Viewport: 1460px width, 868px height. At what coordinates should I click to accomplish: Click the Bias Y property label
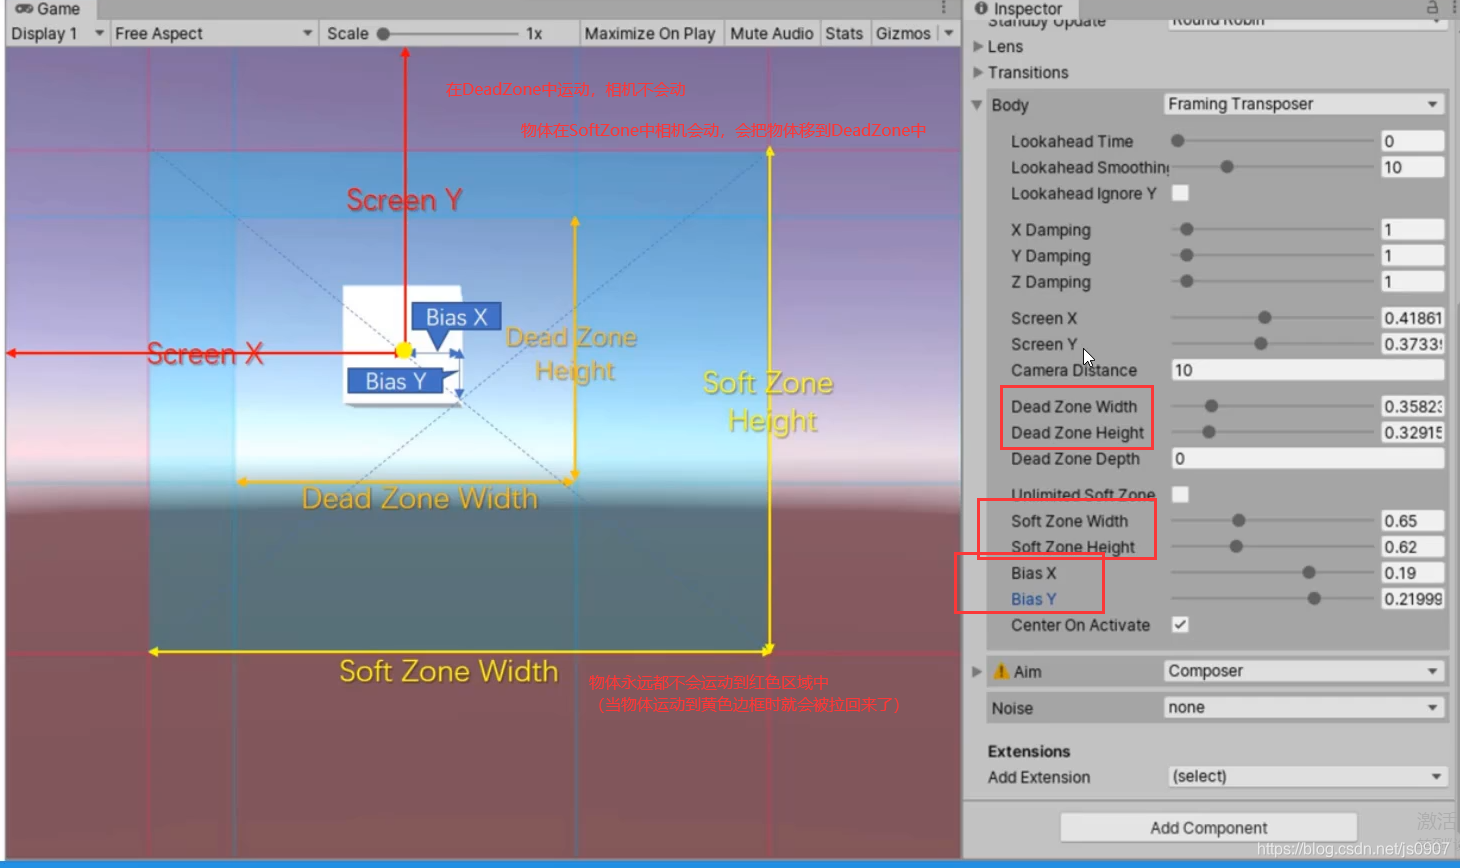[x=1033, y=599]
